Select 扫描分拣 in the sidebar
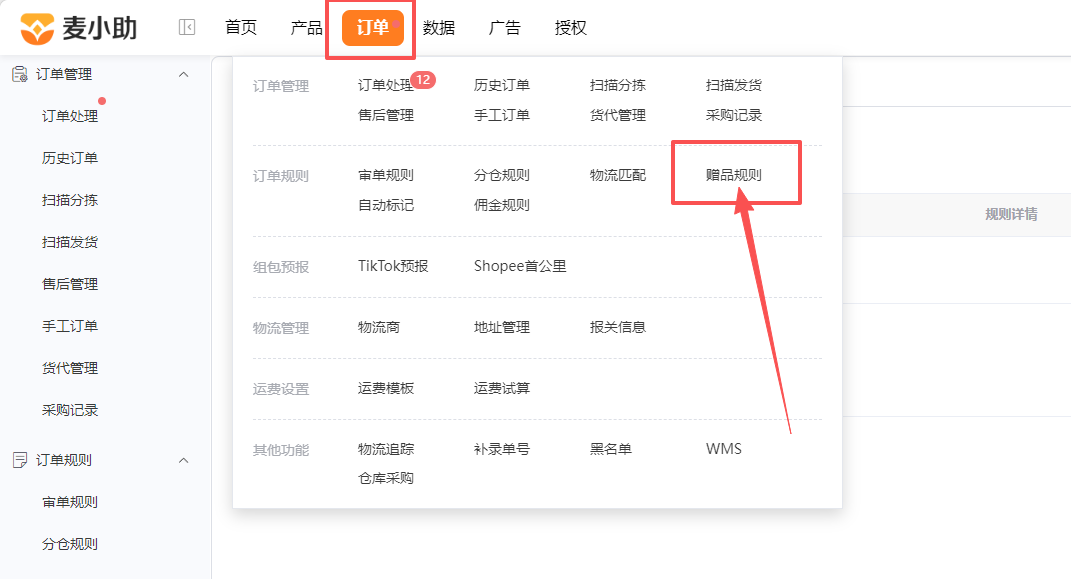This screenshot has height=579, width=1071. pyautogui.click(x=70, y=200)
